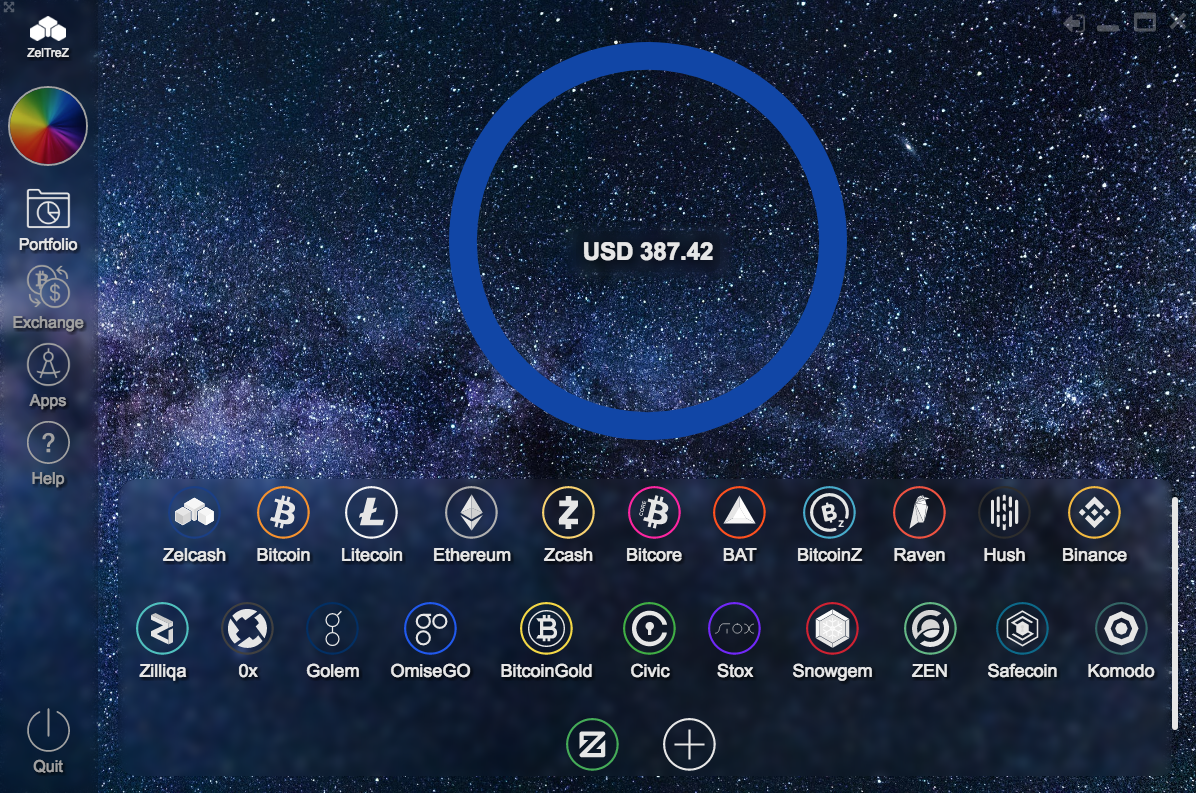Viewport: 1196px width, 793px height.
Task: Click the coin list scrollbar
Action: click(1175, 614)
